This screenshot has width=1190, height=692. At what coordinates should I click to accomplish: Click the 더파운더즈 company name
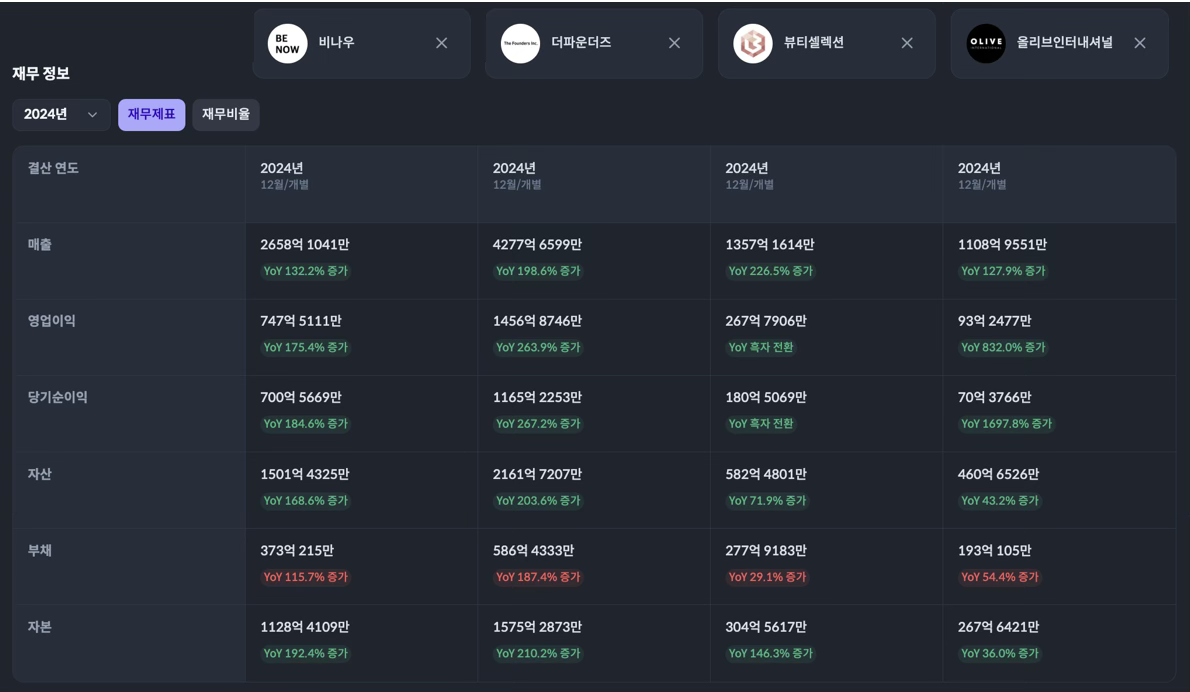(581, 43)
